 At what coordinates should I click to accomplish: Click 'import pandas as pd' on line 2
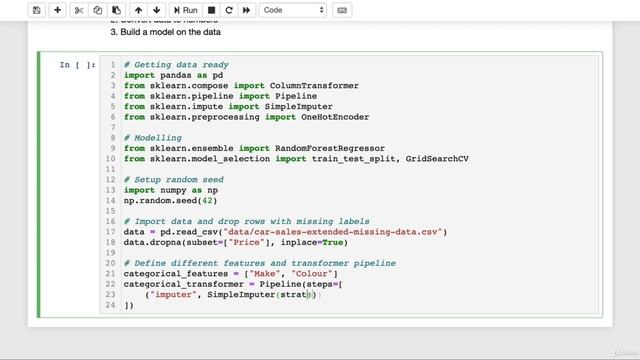[x=173, y=76]
